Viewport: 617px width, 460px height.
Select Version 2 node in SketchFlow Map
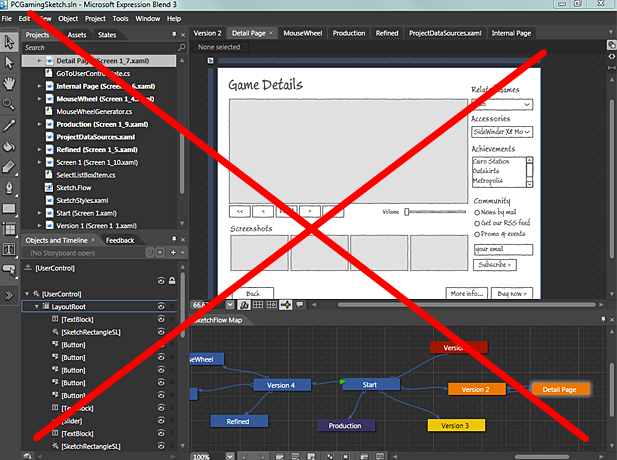click(x=477, y=389)
